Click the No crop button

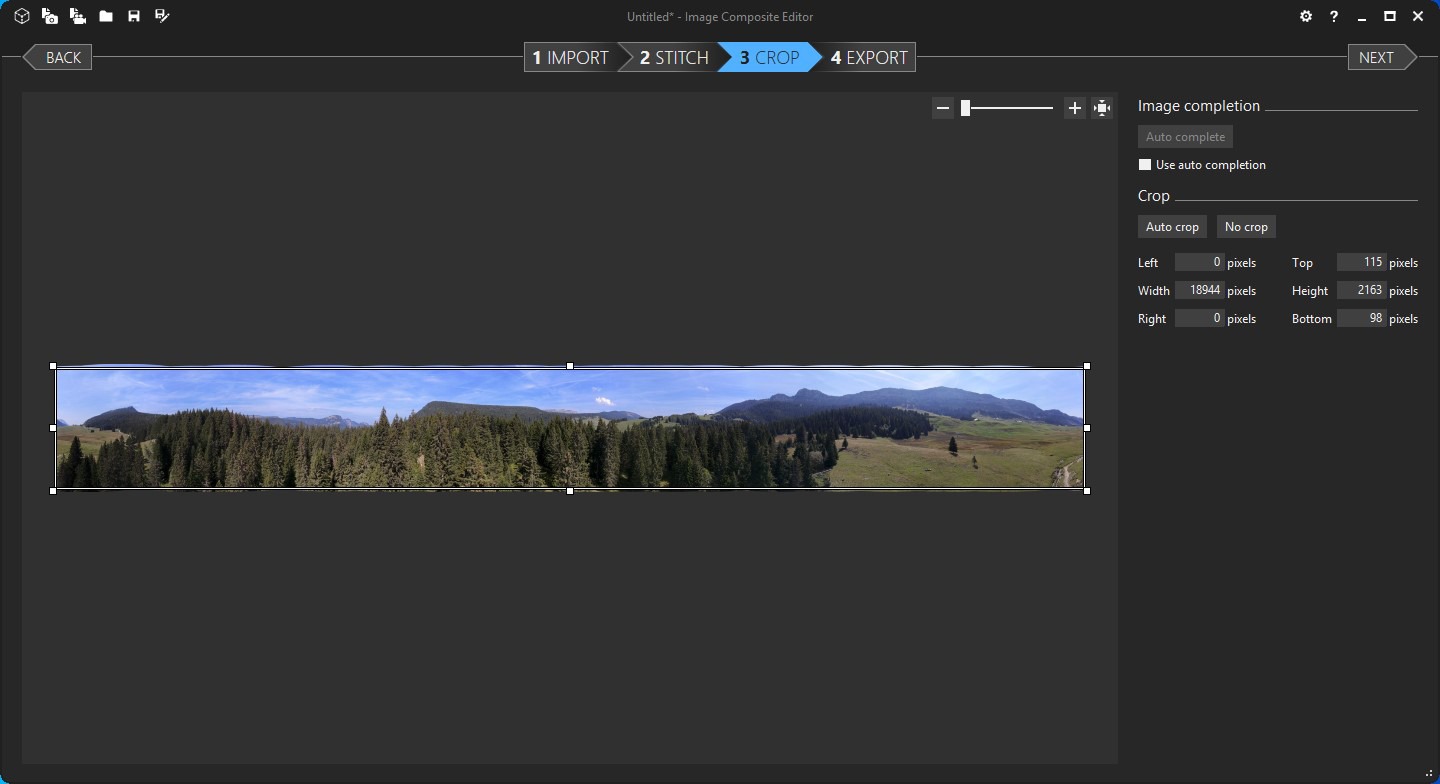1246,227
